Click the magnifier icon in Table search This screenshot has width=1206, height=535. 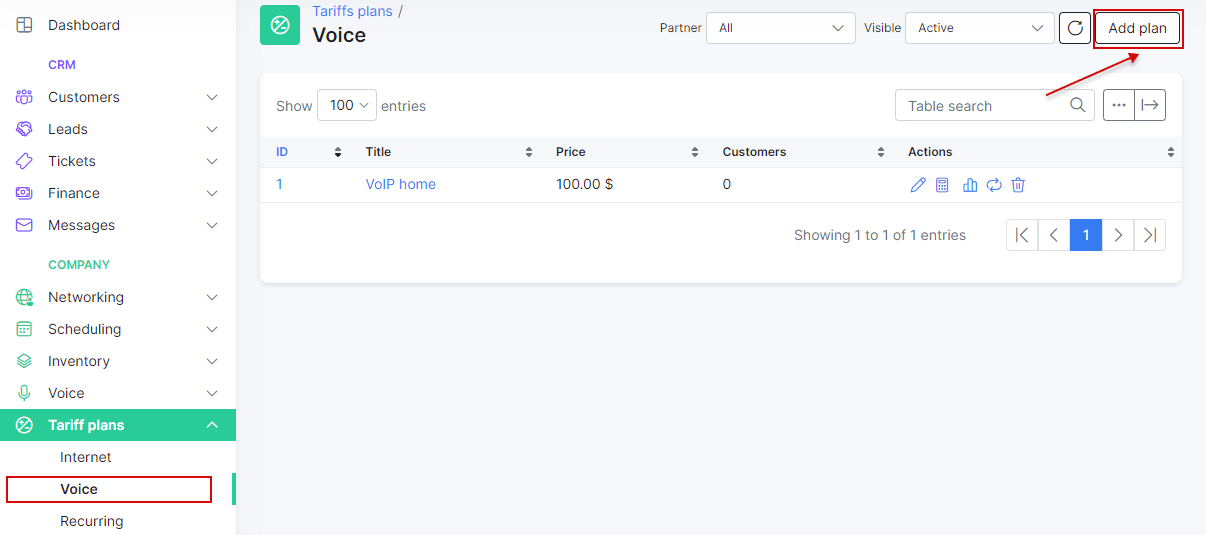coord(1078,105)
